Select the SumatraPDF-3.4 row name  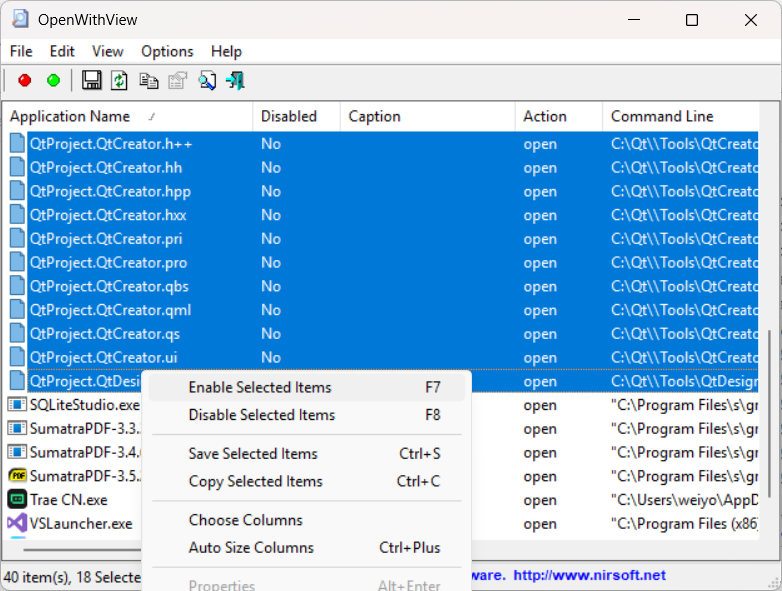(x=85, y=452)
